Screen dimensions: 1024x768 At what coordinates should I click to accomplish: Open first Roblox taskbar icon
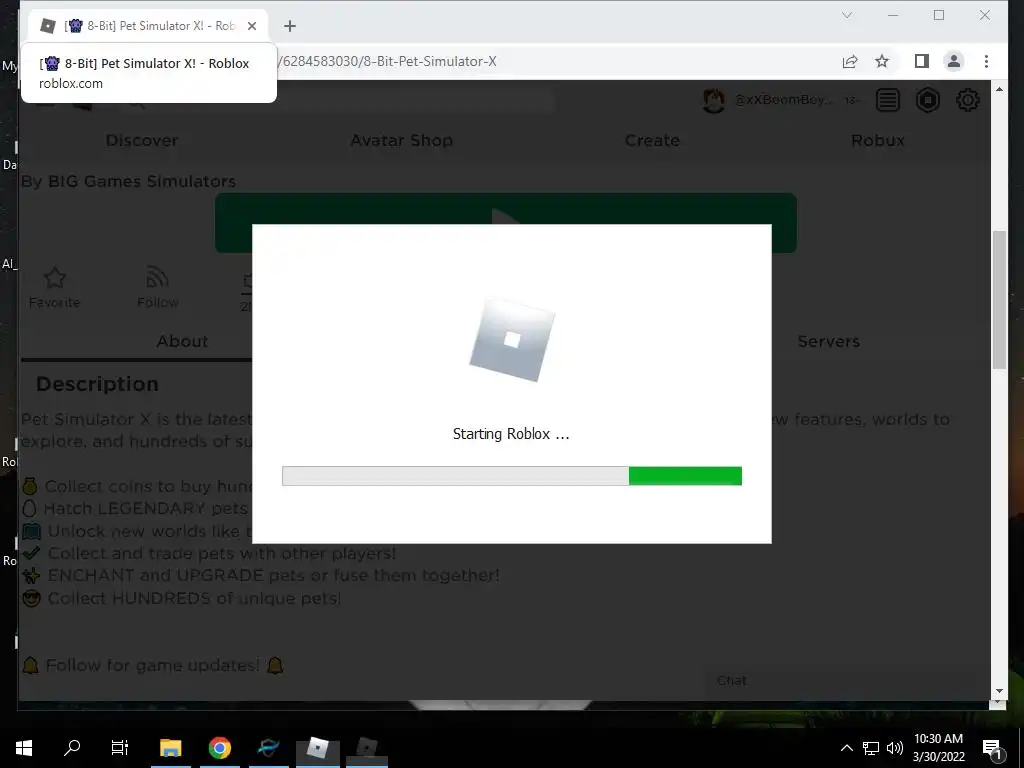[317, 748]
